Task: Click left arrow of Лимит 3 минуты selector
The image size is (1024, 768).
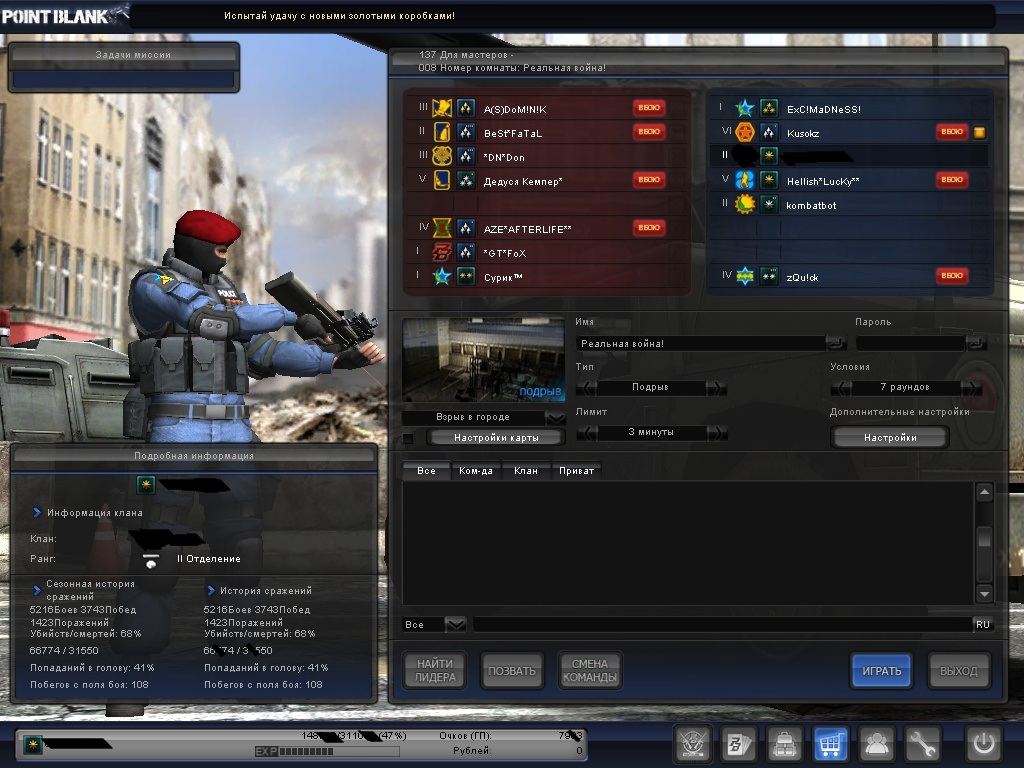Action: tap(586, 432)
